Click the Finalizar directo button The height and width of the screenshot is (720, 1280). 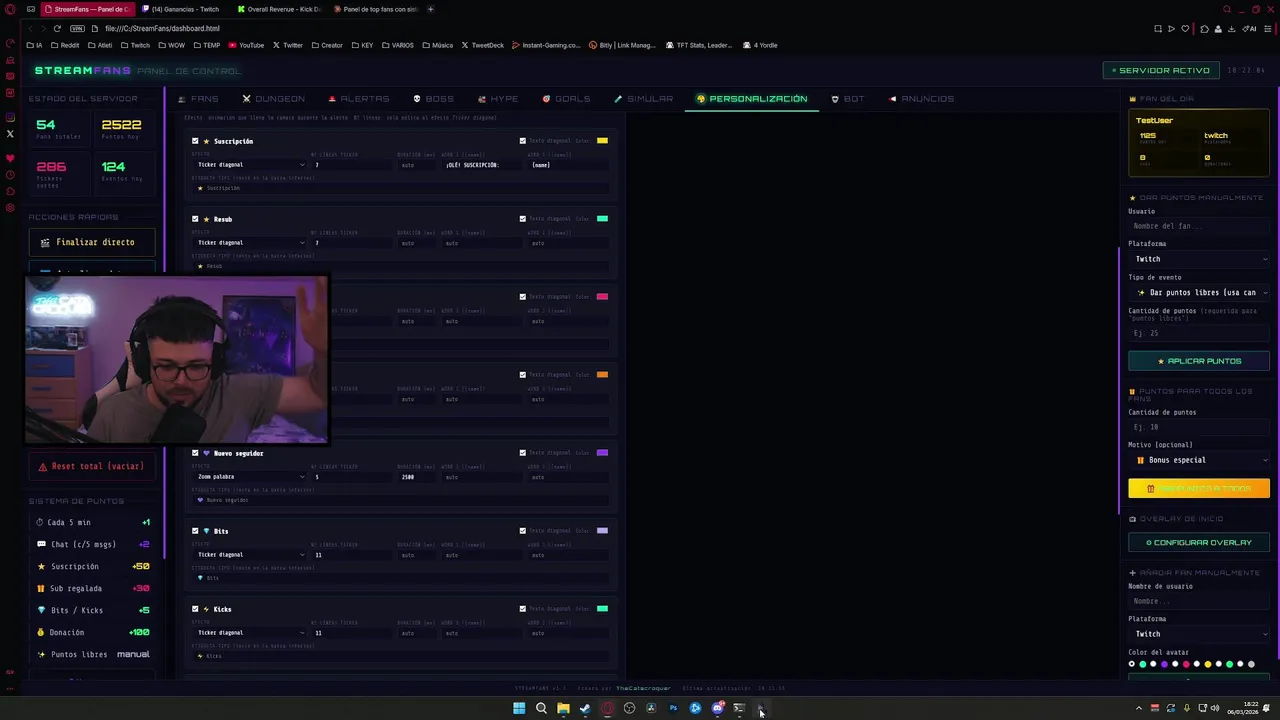point(92,242)
